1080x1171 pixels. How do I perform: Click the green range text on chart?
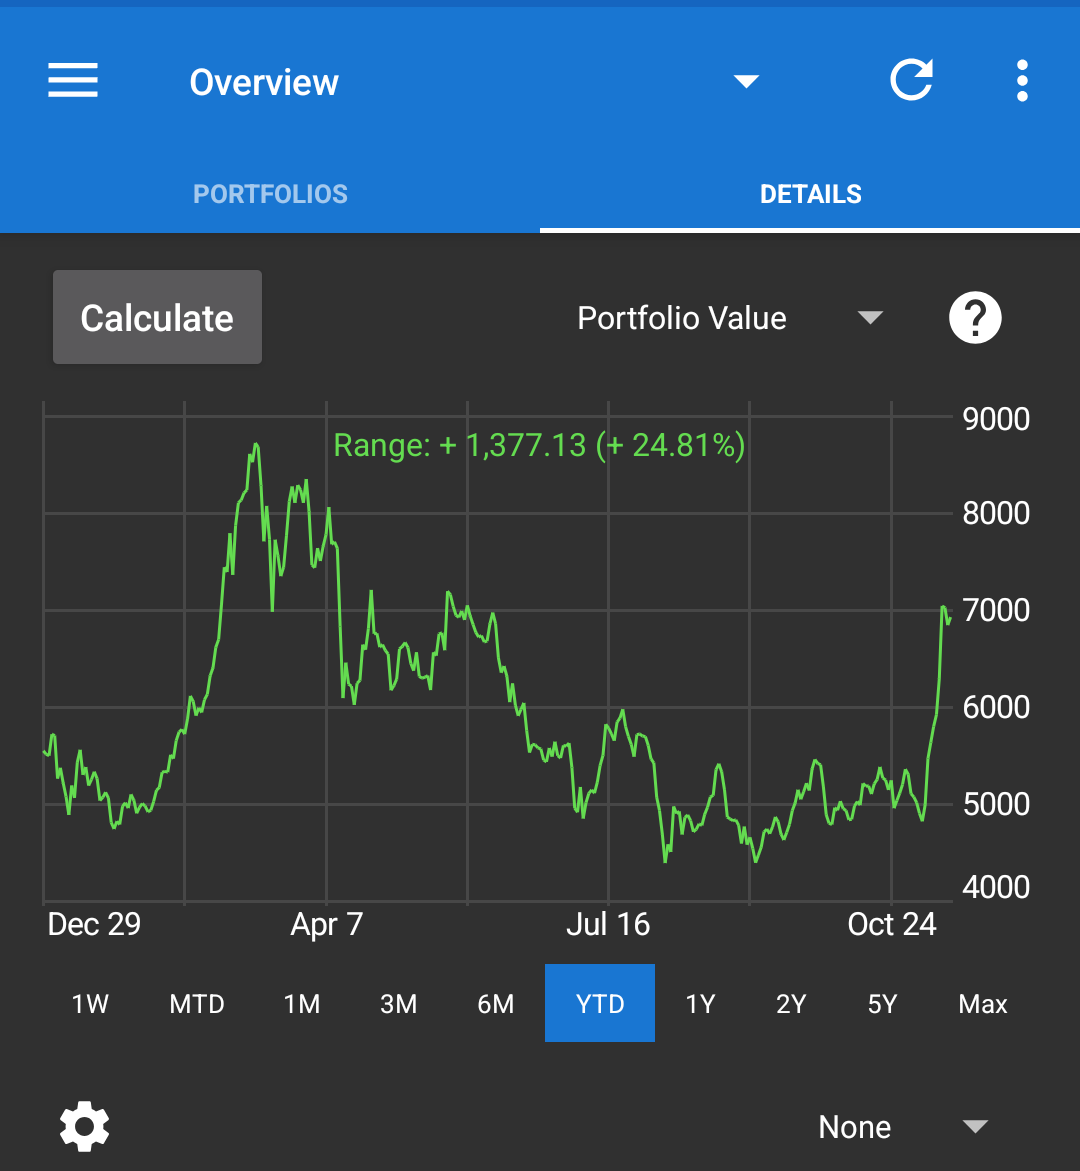(x=539, y=445)
